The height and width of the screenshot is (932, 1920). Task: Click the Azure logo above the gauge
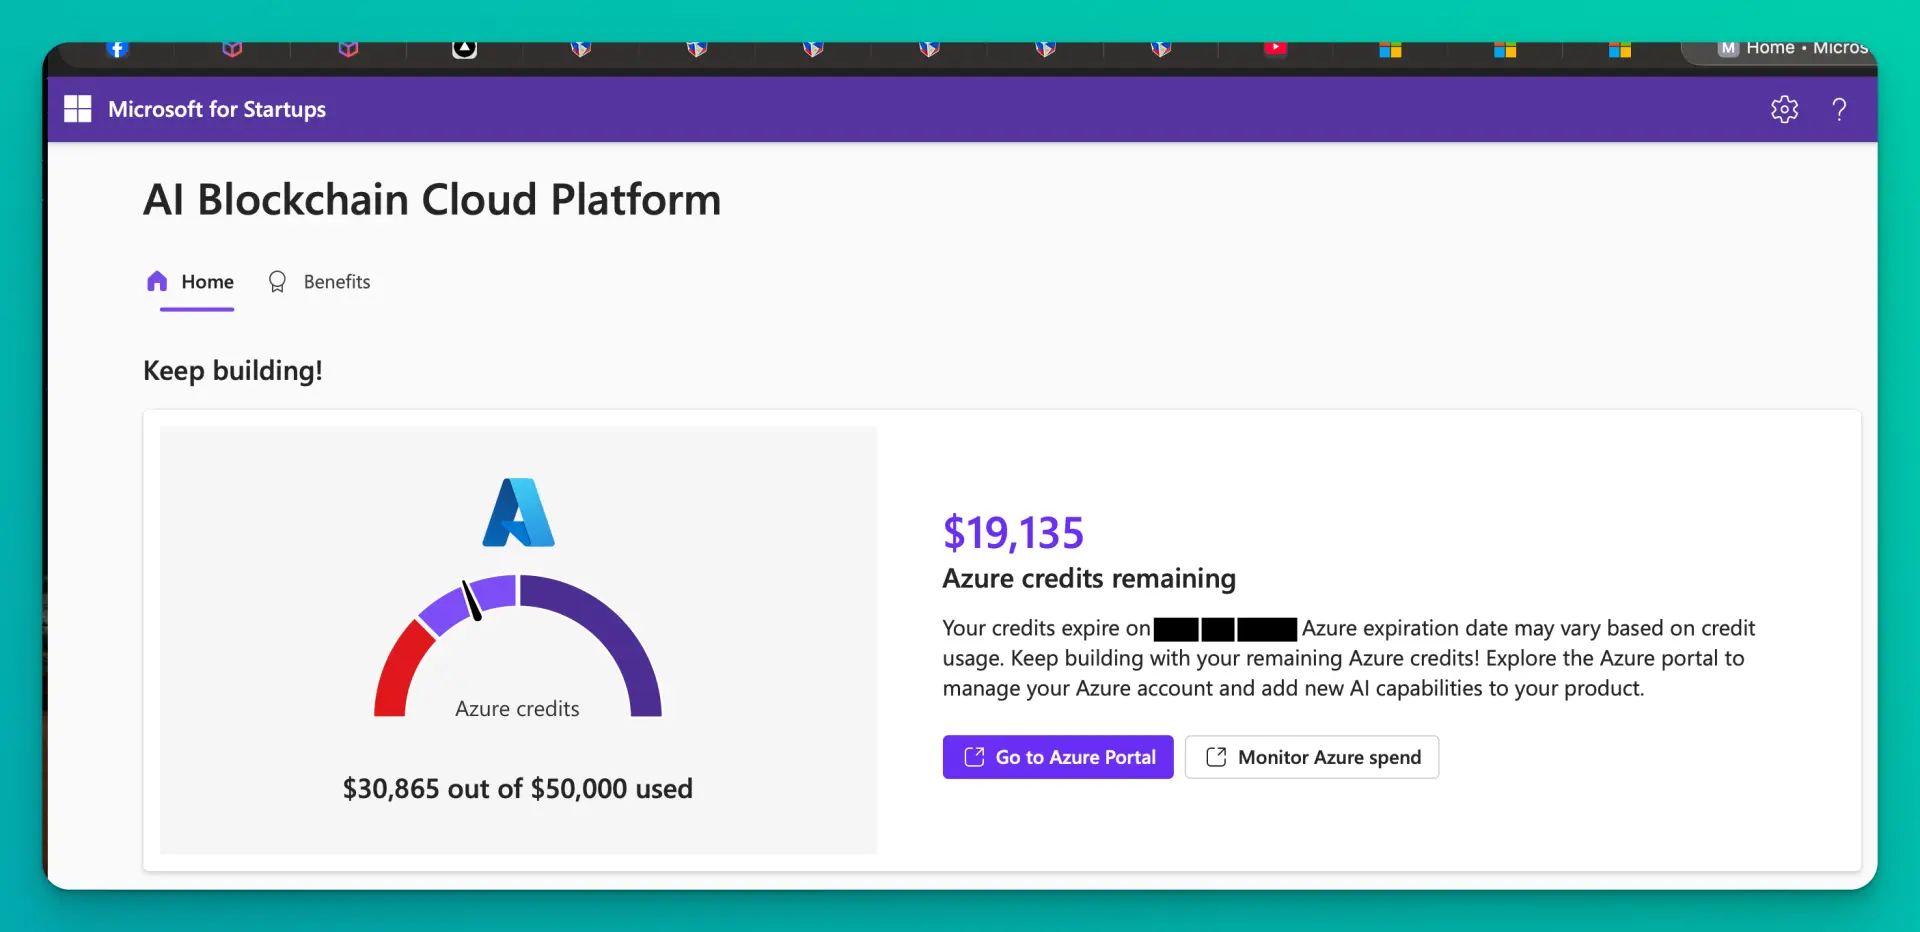point(518,512)
